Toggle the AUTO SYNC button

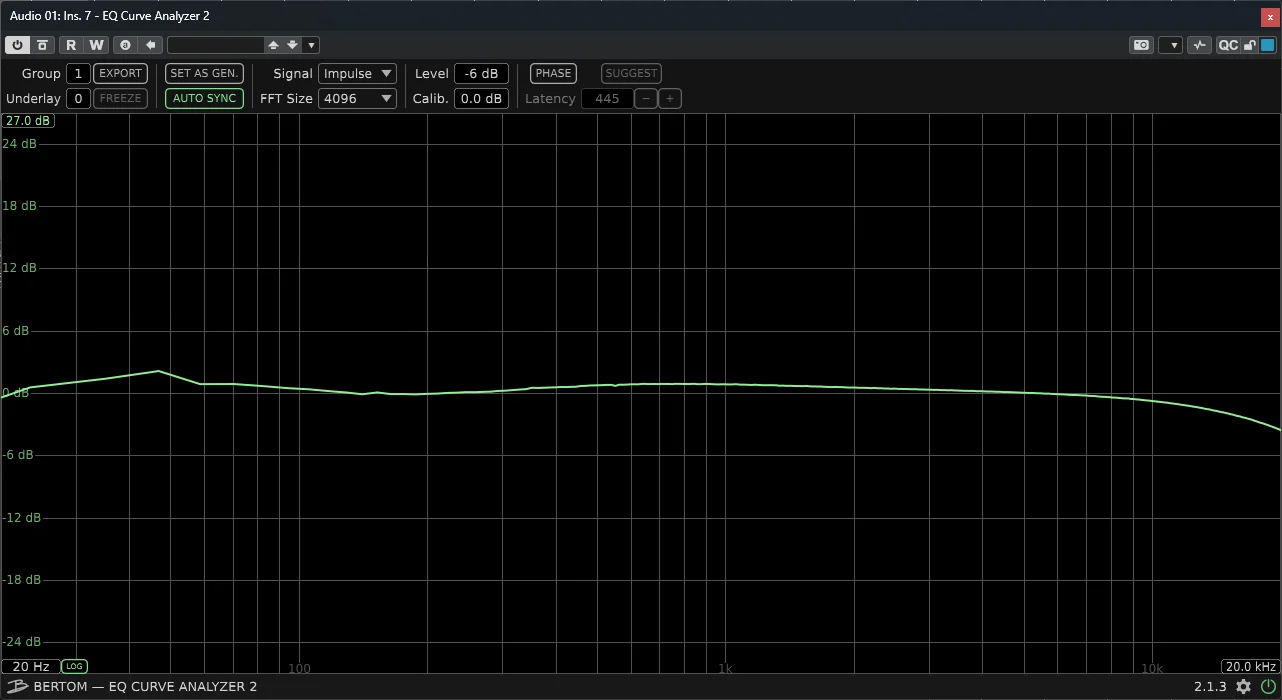pos(204,98)
